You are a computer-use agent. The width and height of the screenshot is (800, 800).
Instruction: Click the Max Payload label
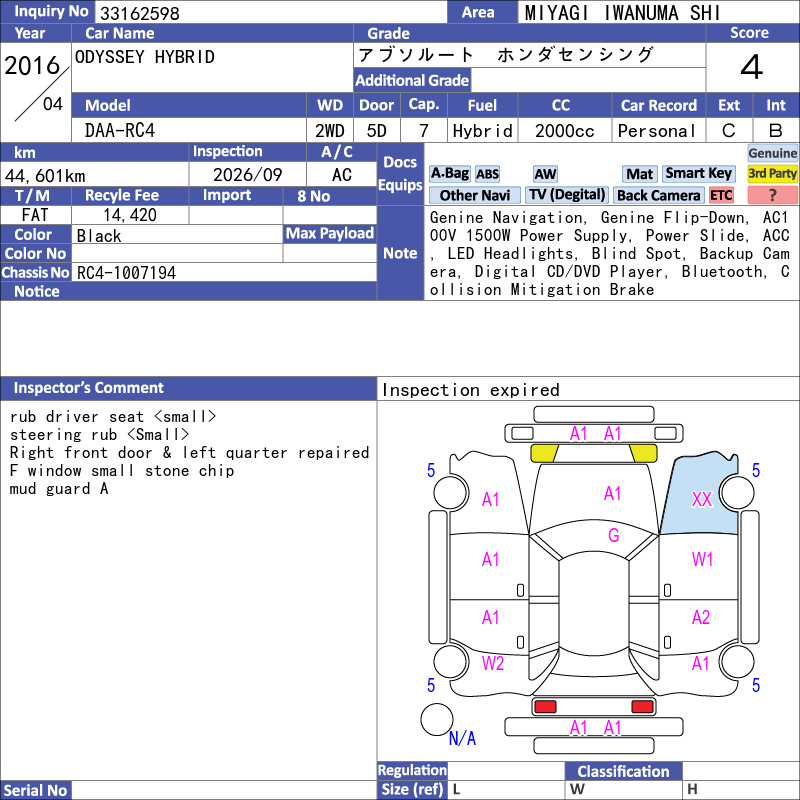(x=330, y=233)
